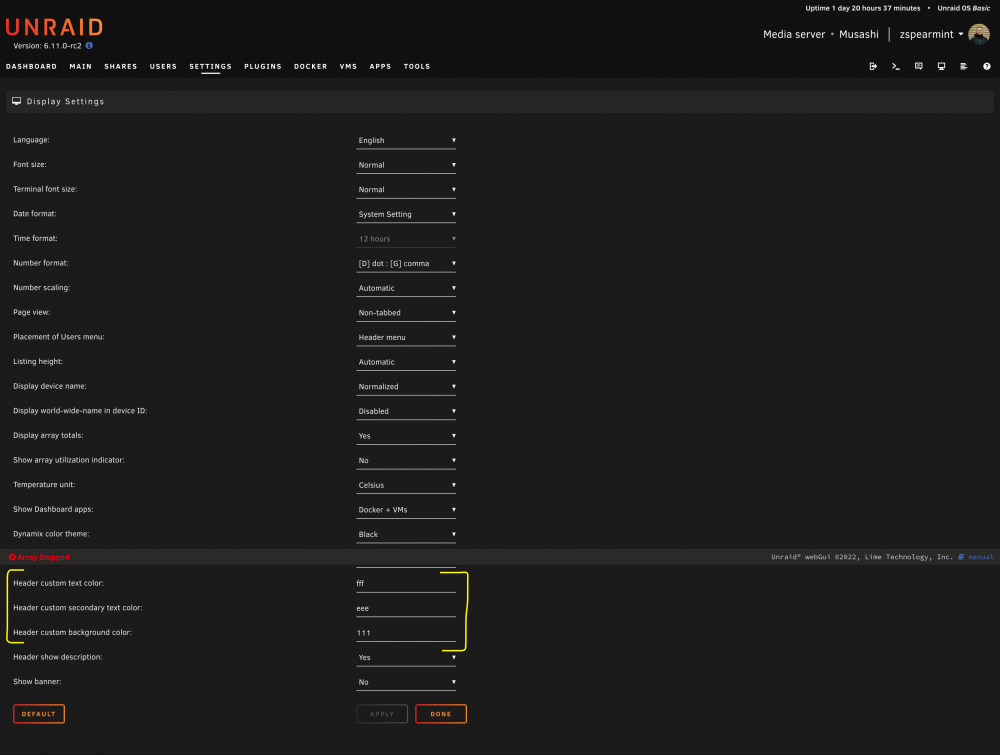Click the Default button

(x=39, y=714)
